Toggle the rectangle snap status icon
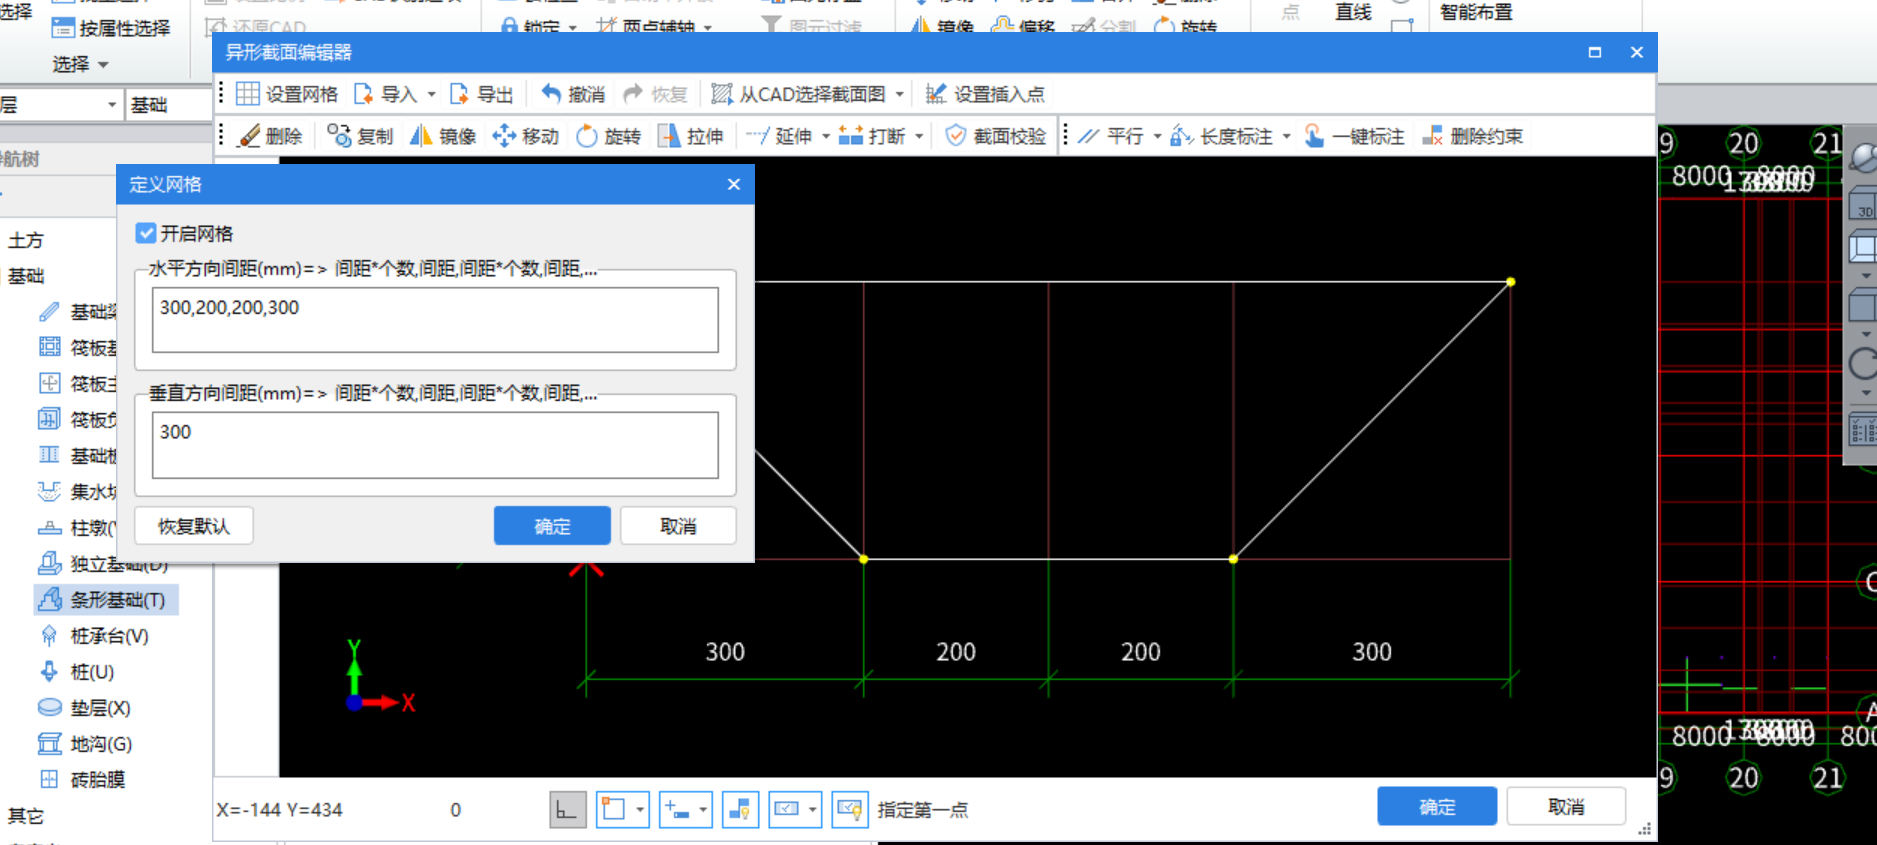 click(x=613, y=809)
